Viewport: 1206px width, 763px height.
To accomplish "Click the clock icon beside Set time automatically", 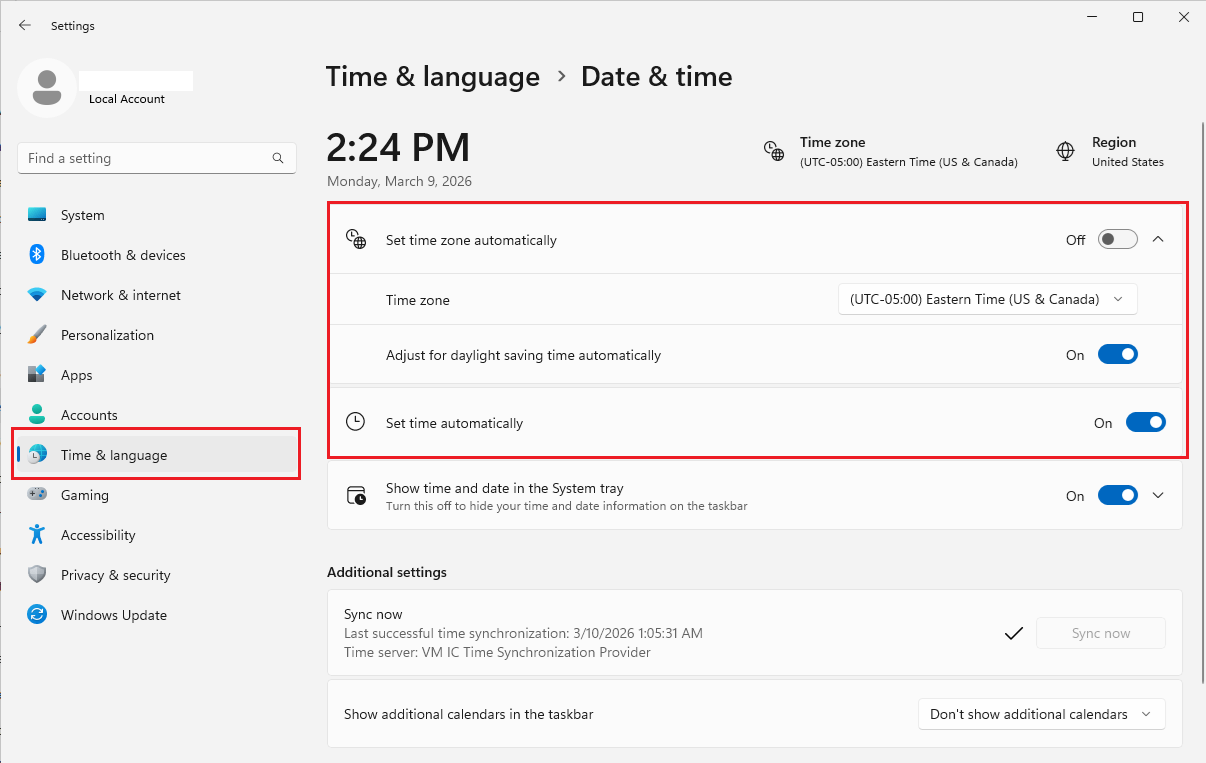I will point(356,423).
